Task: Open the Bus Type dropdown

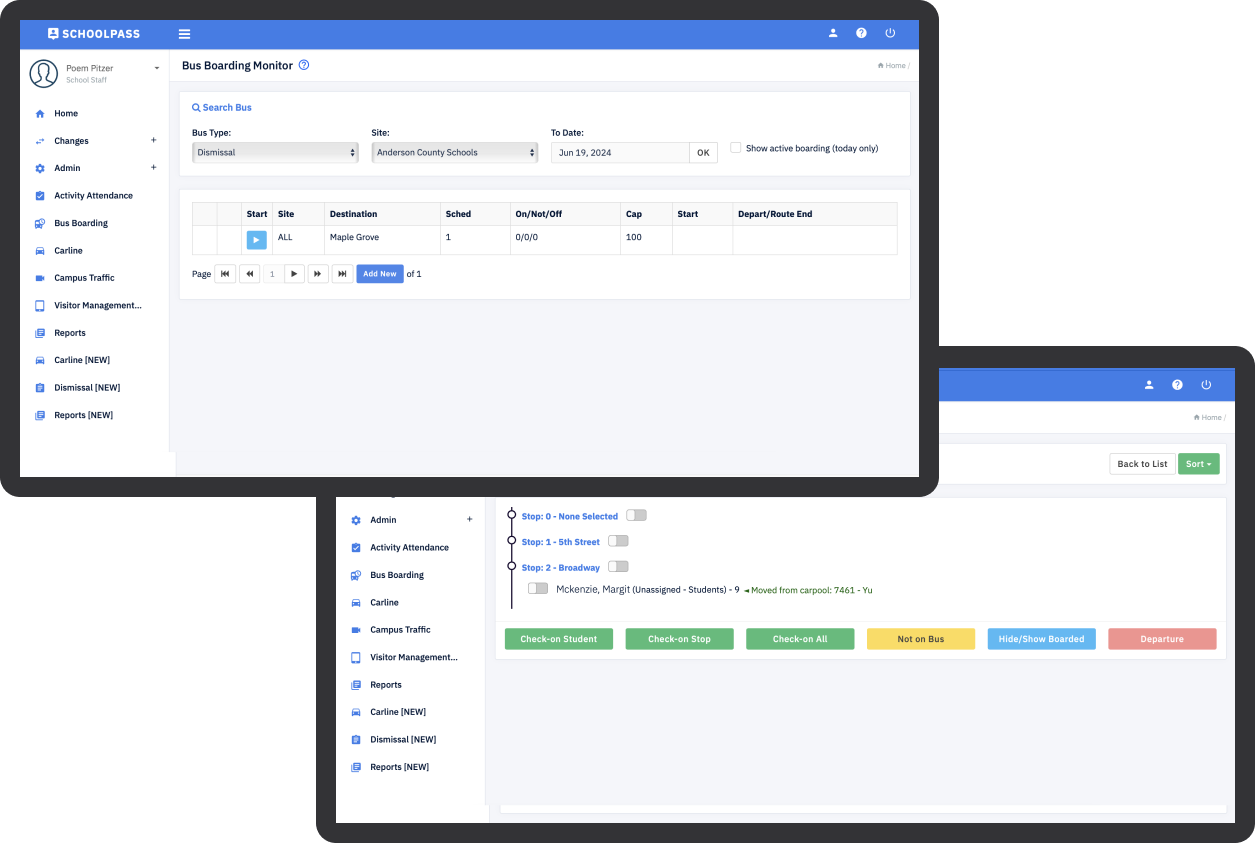Action: click(275, 153)
